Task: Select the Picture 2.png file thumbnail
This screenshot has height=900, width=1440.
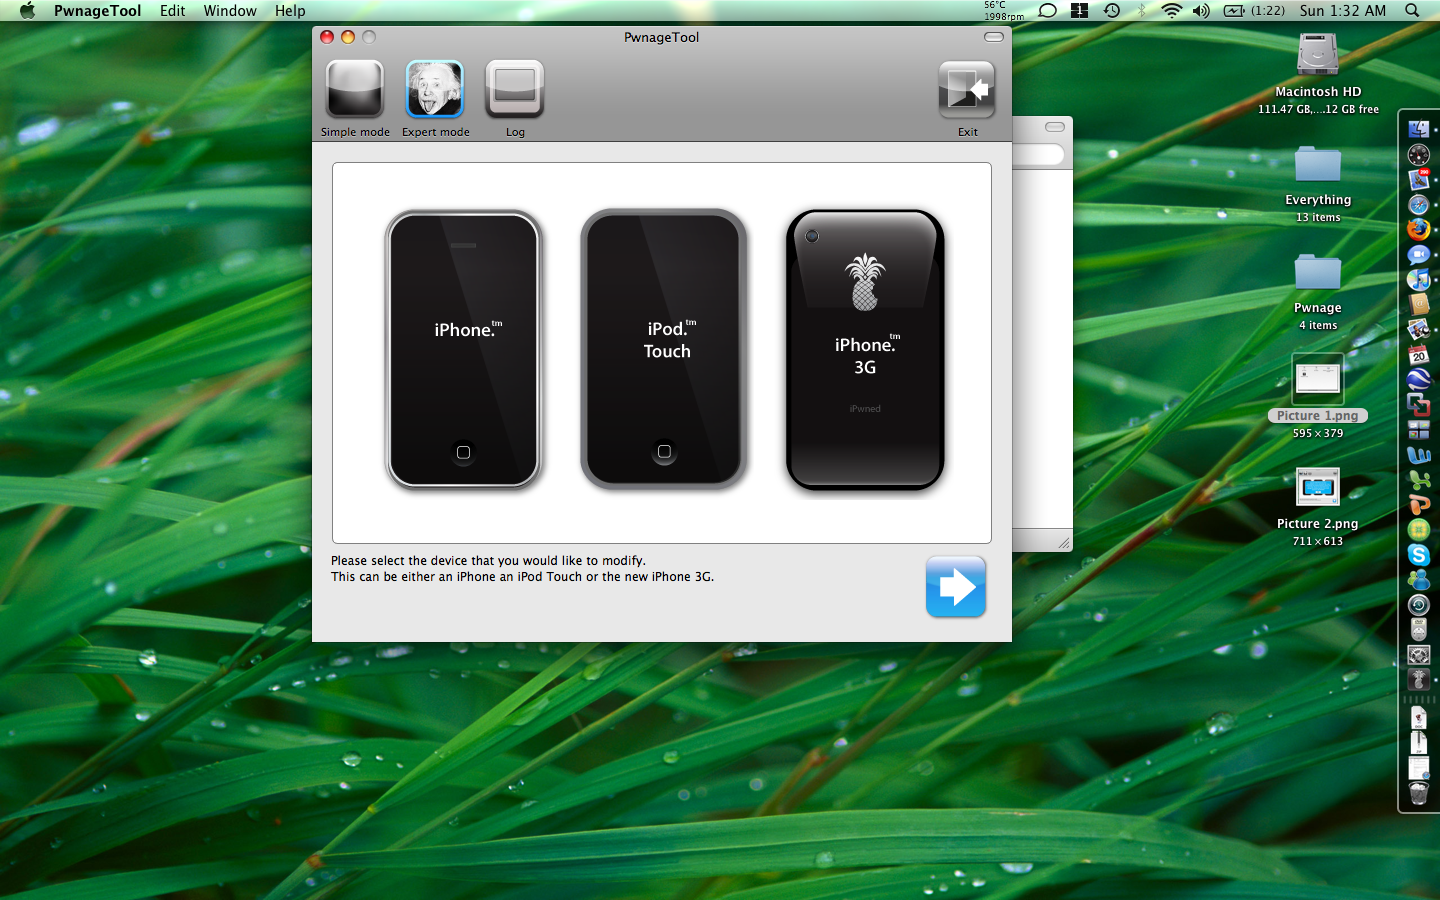Action: coord(1318,487)
